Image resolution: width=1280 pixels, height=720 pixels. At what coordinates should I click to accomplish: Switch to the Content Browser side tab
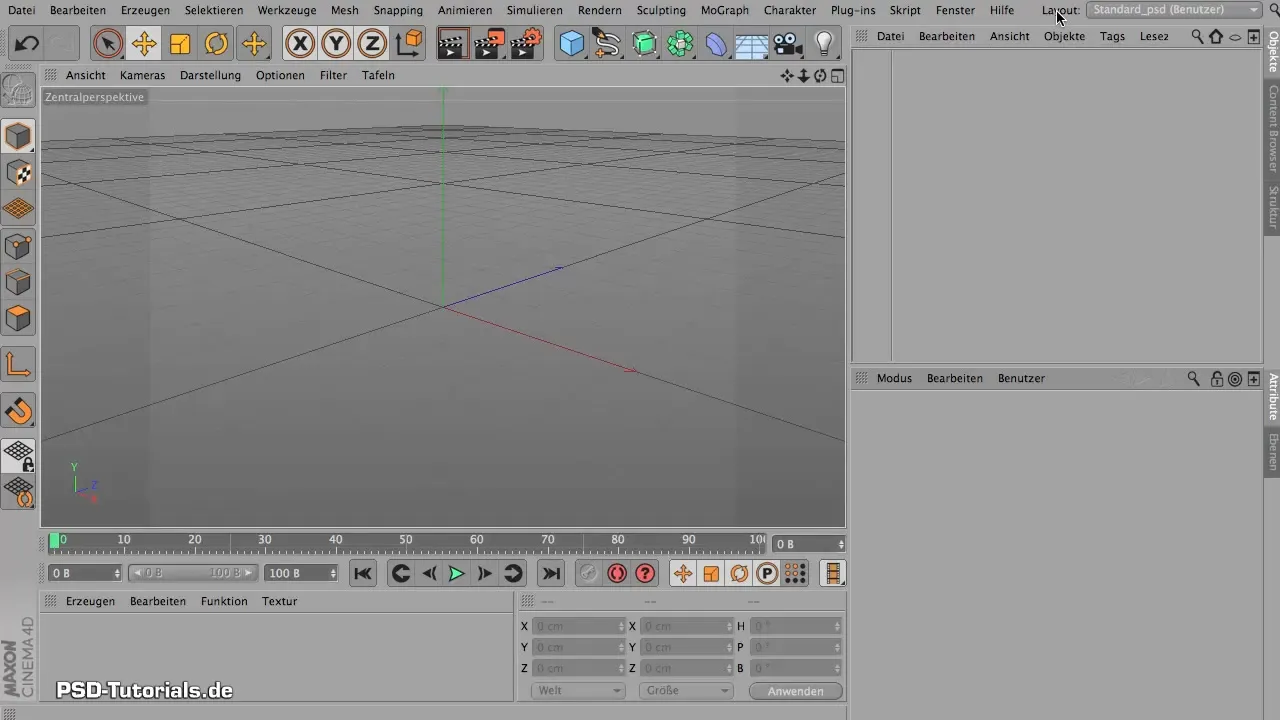1273,128
